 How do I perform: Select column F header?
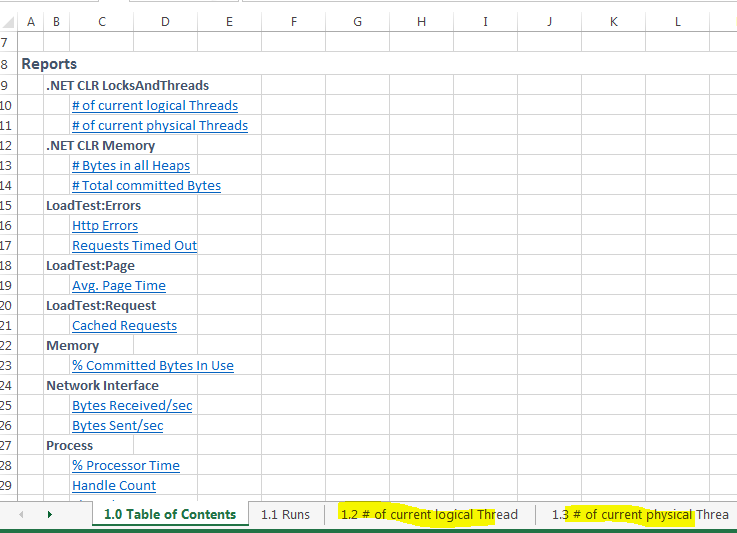click(293, 22)
